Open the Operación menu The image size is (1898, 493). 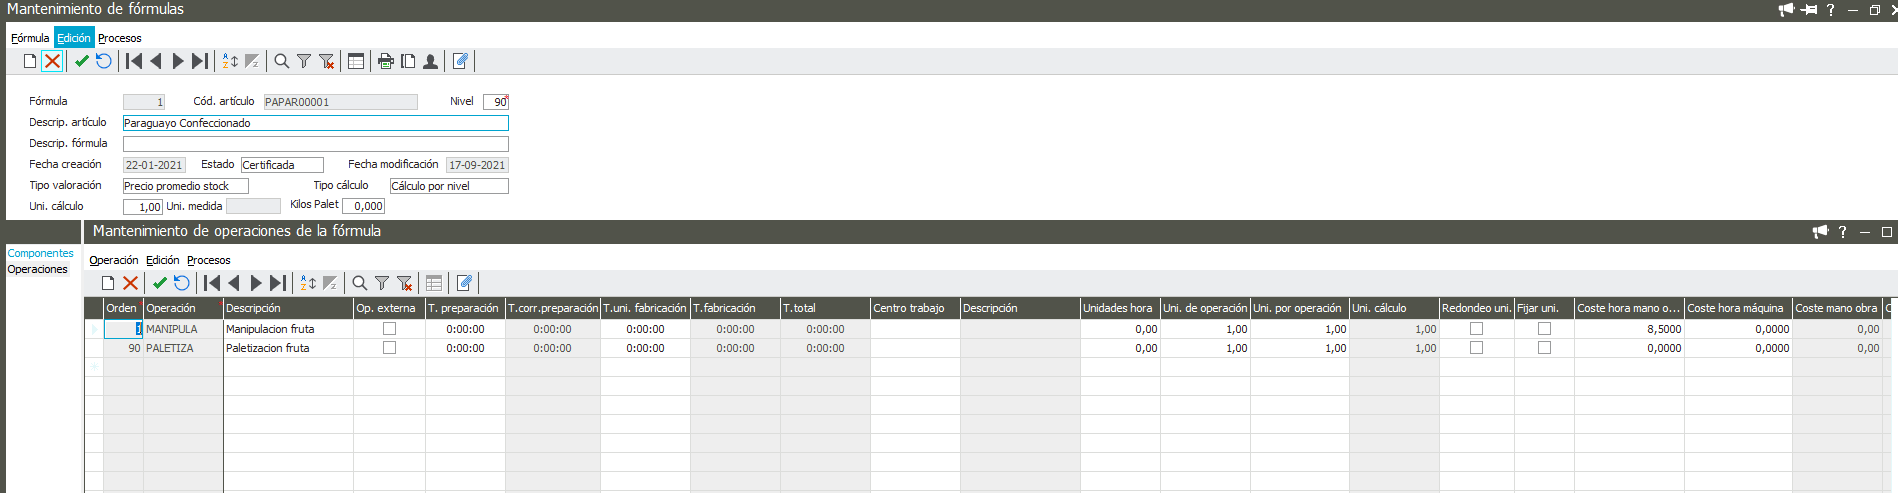tap(114, 260)
